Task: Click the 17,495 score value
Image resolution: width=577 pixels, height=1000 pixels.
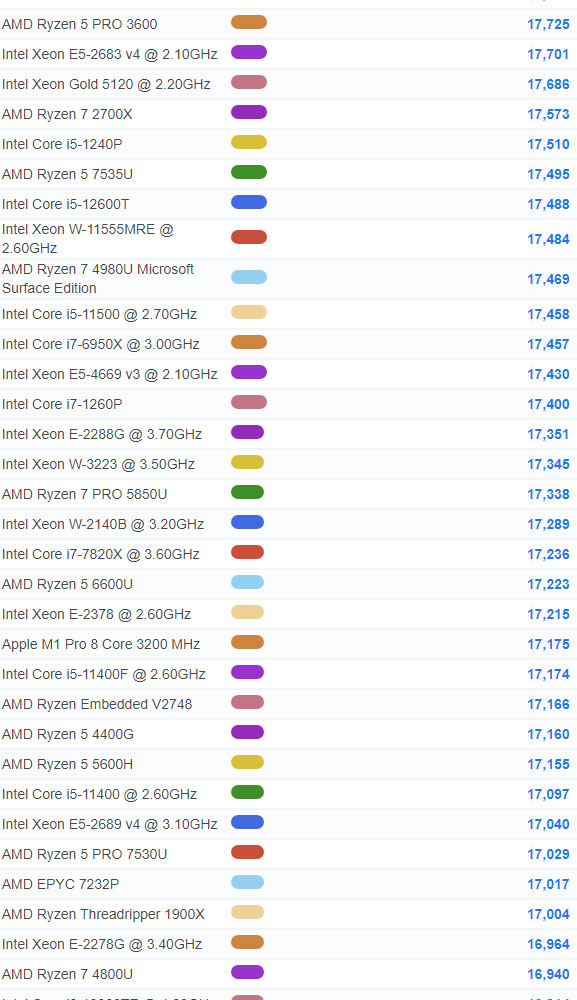Action: coord(548,174)
